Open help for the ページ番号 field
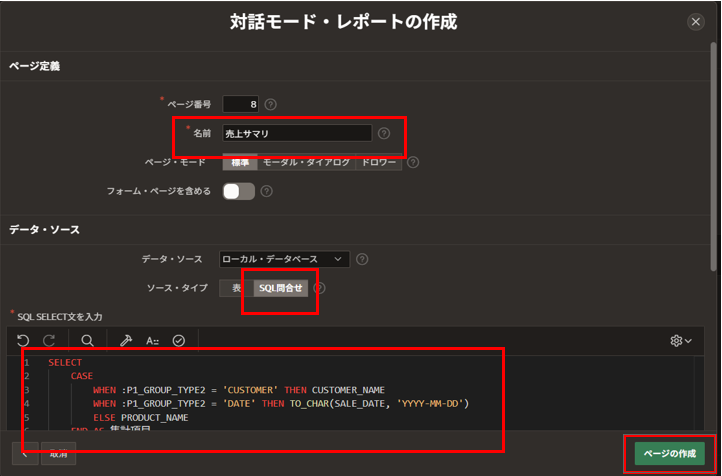The width and height of the screenshot is (722, 476). coord(271,104)
